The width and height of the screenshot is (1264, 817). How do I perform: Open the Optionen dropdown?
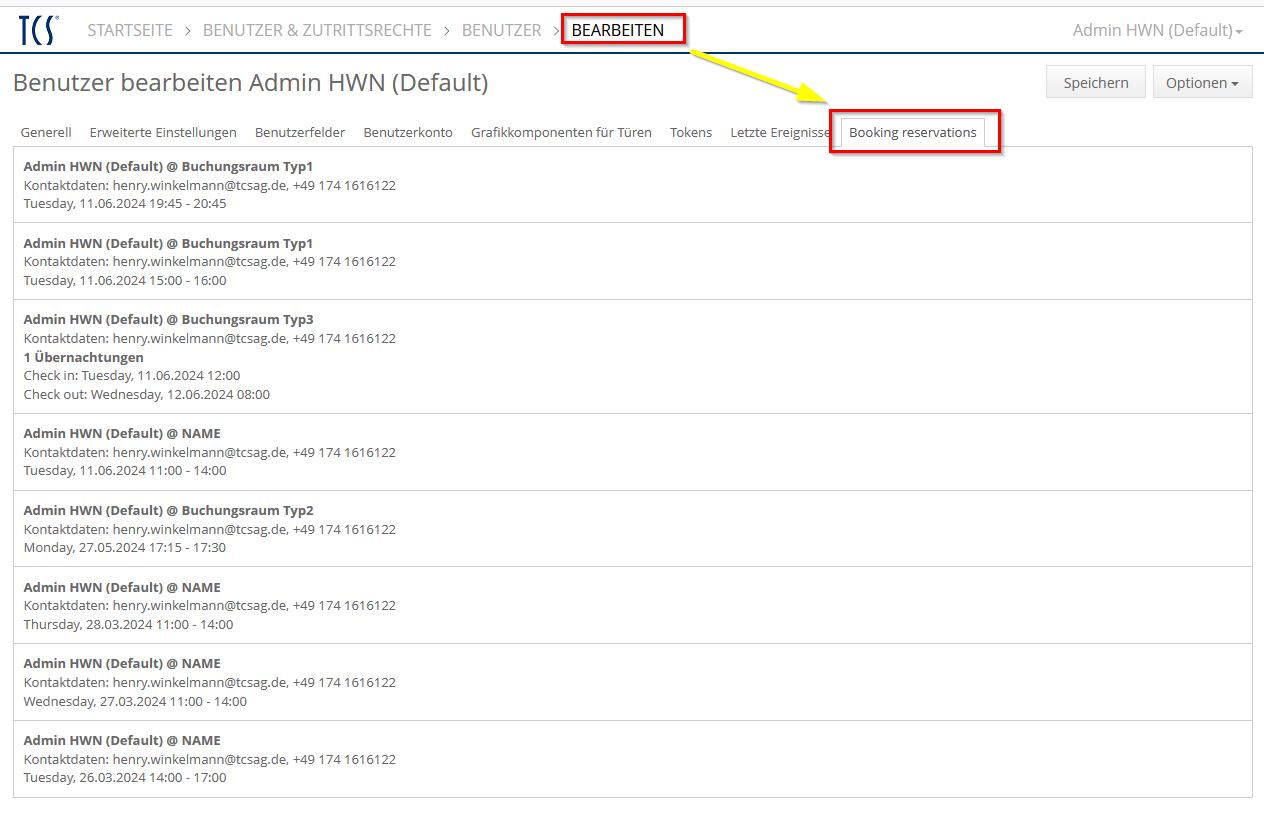[x=1201, y=83]
